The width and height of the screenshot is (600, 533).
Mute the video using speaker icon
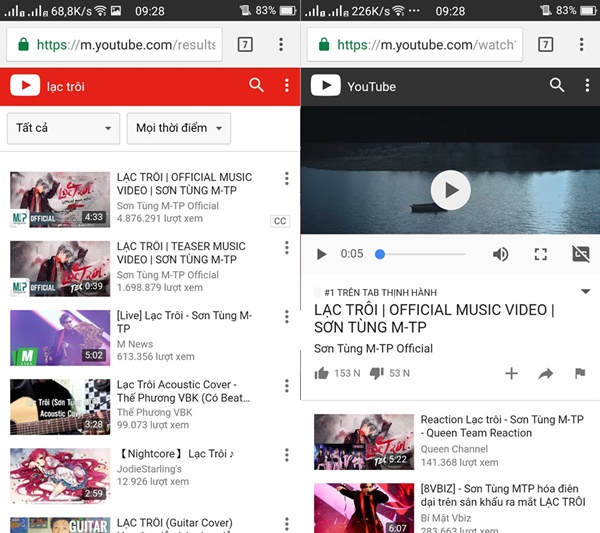tap(500, 254)
